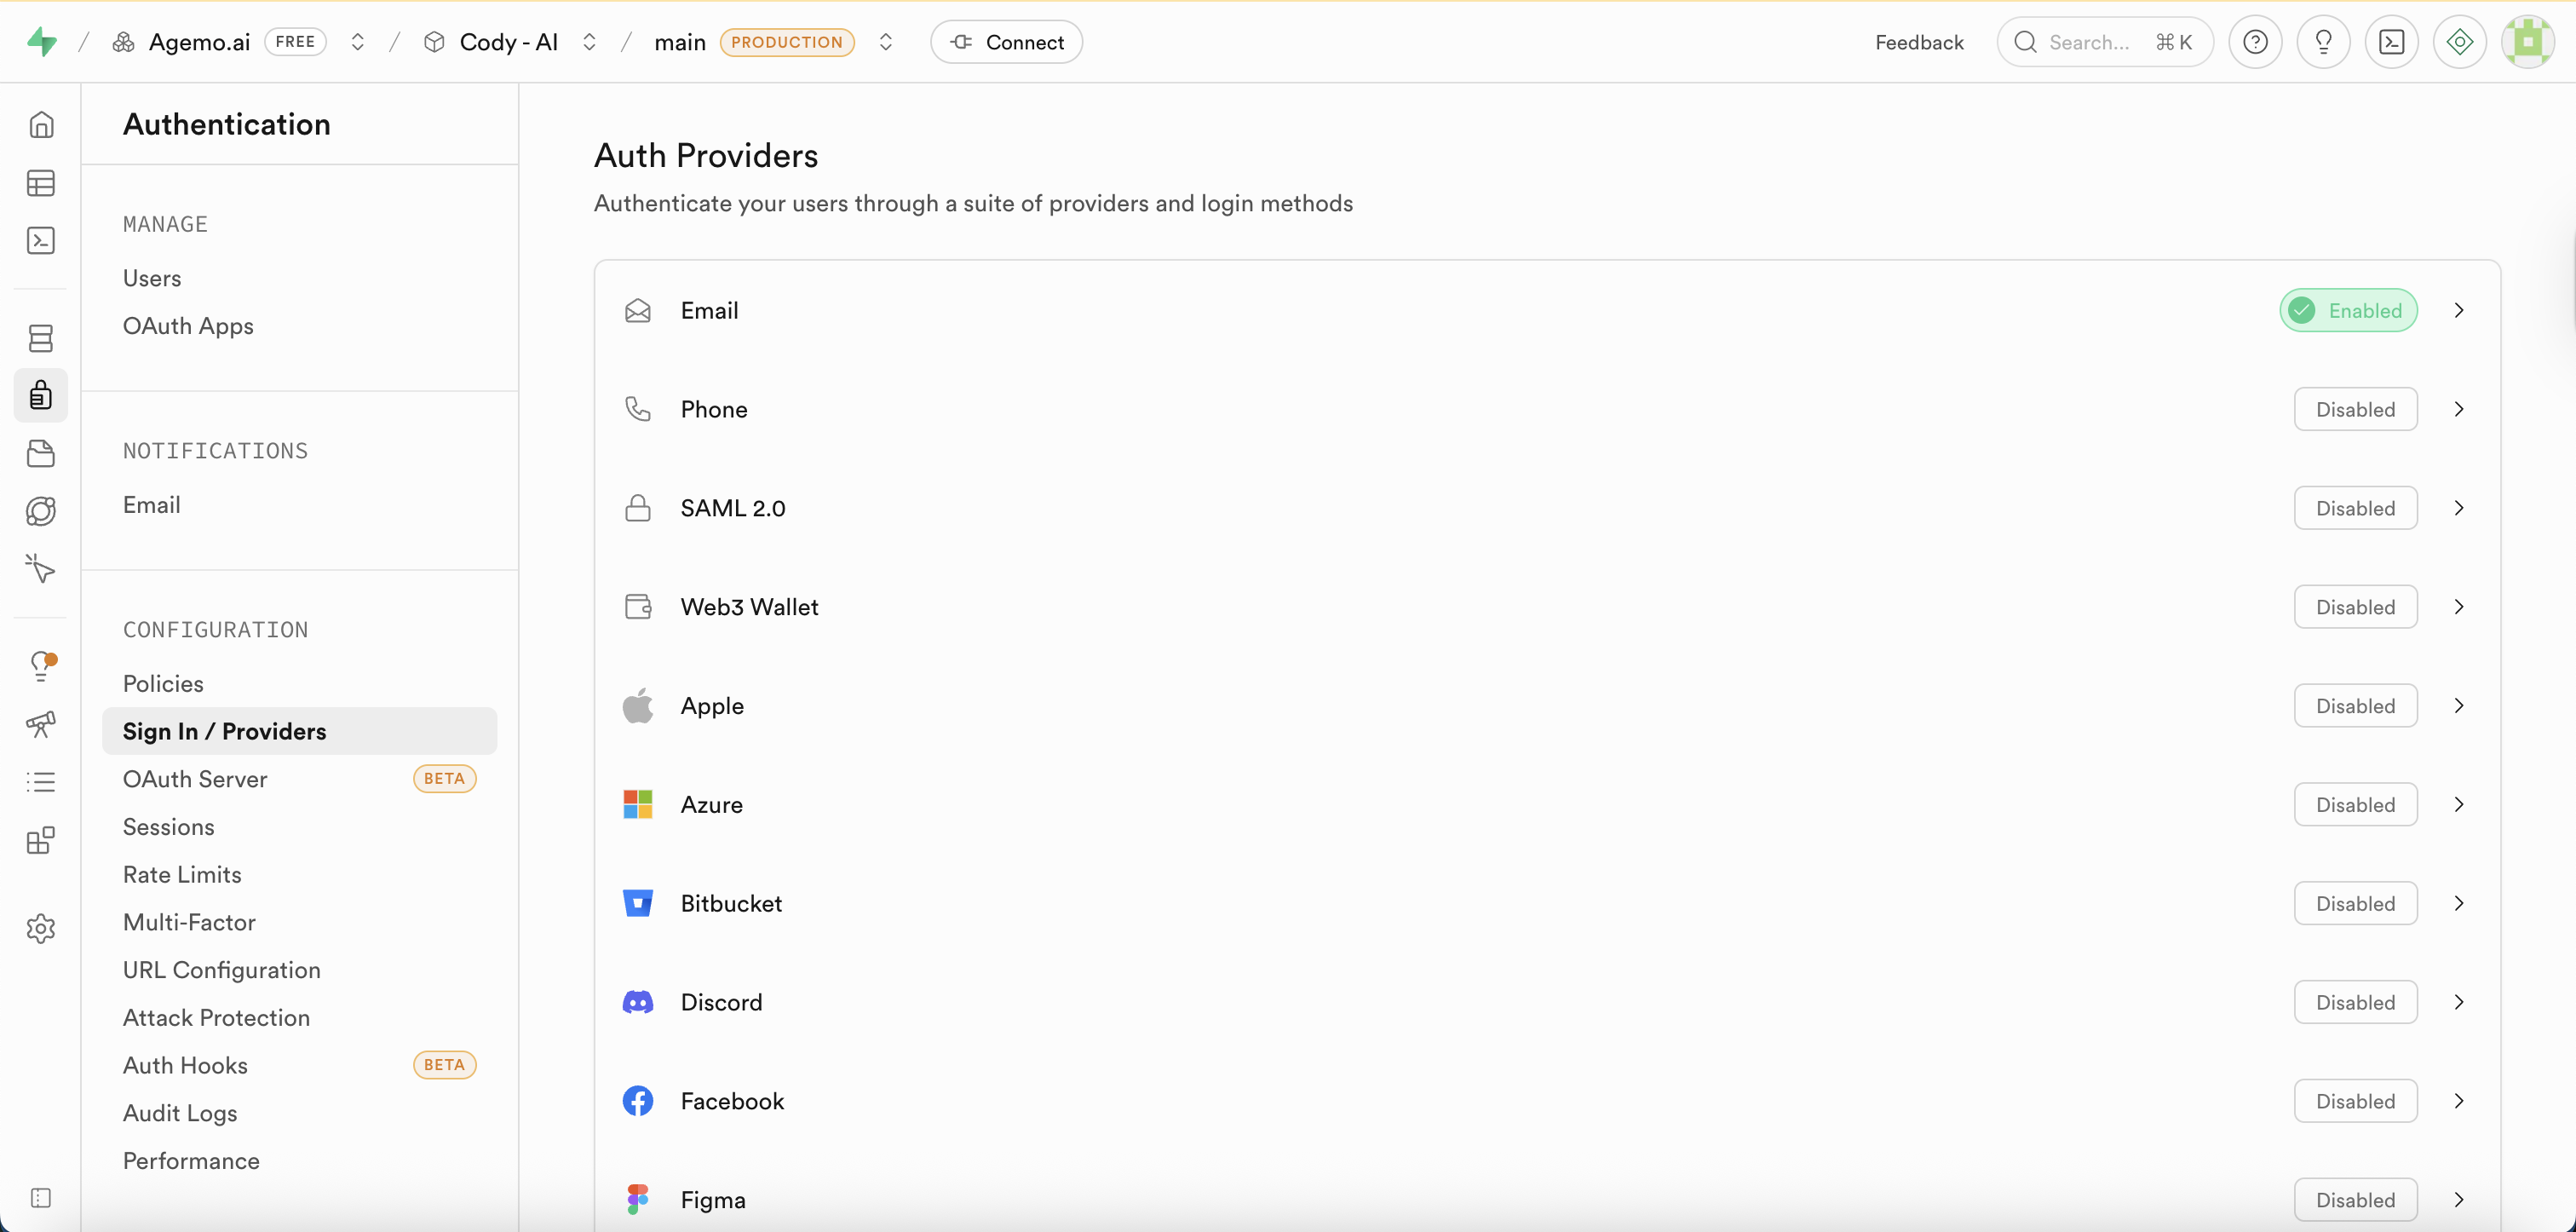The width and height of the screenshot is (2576, 1232).
Task: Open the Policies menu item
Action: 163,684
